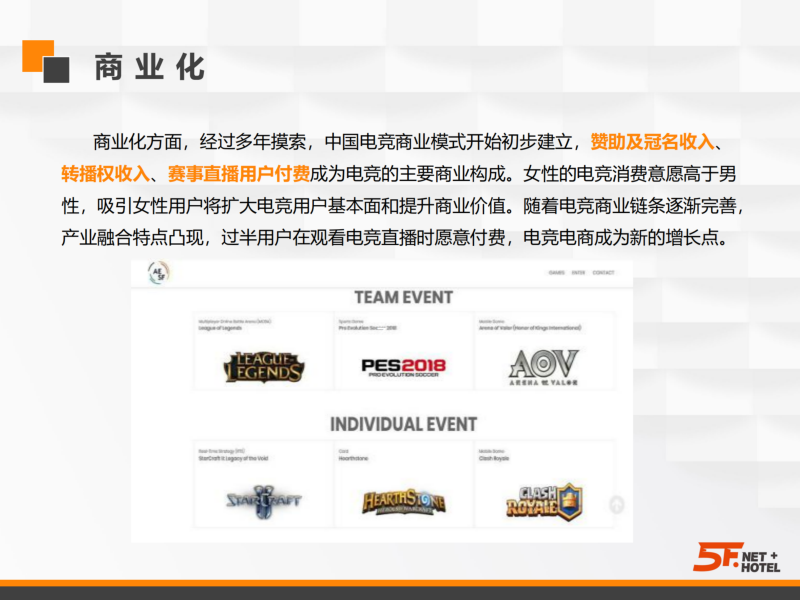Open the GAMES nav link
The height and width of the screenshot is (600, 800).
pyautogui.click(x=556, y=273)
